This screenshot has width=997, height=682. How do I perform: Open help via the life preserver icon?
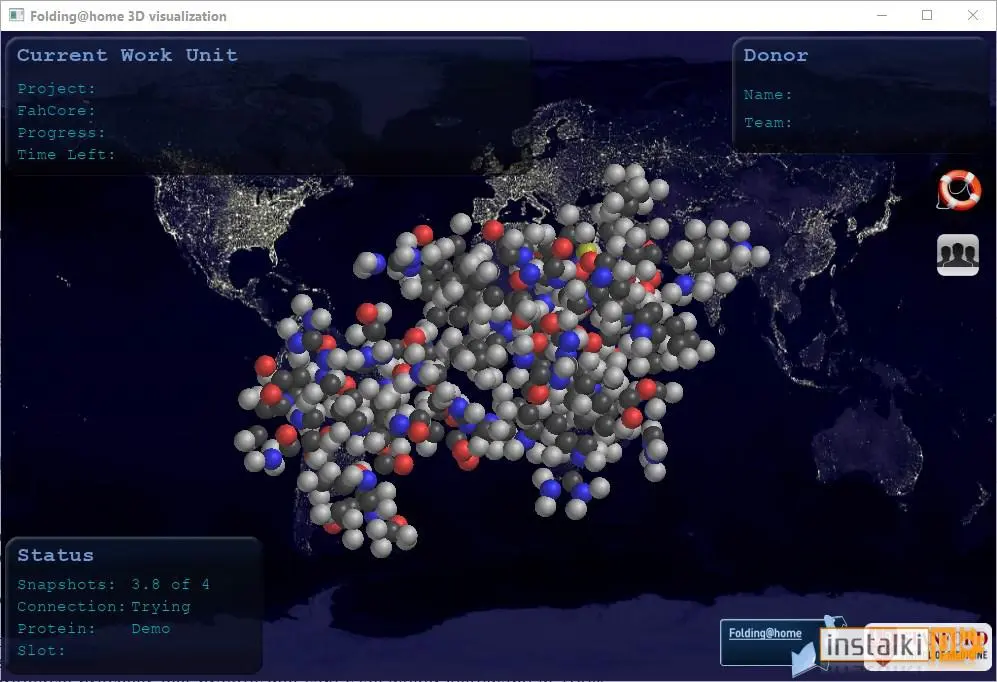pyautogui.click(x=959, y=190)
